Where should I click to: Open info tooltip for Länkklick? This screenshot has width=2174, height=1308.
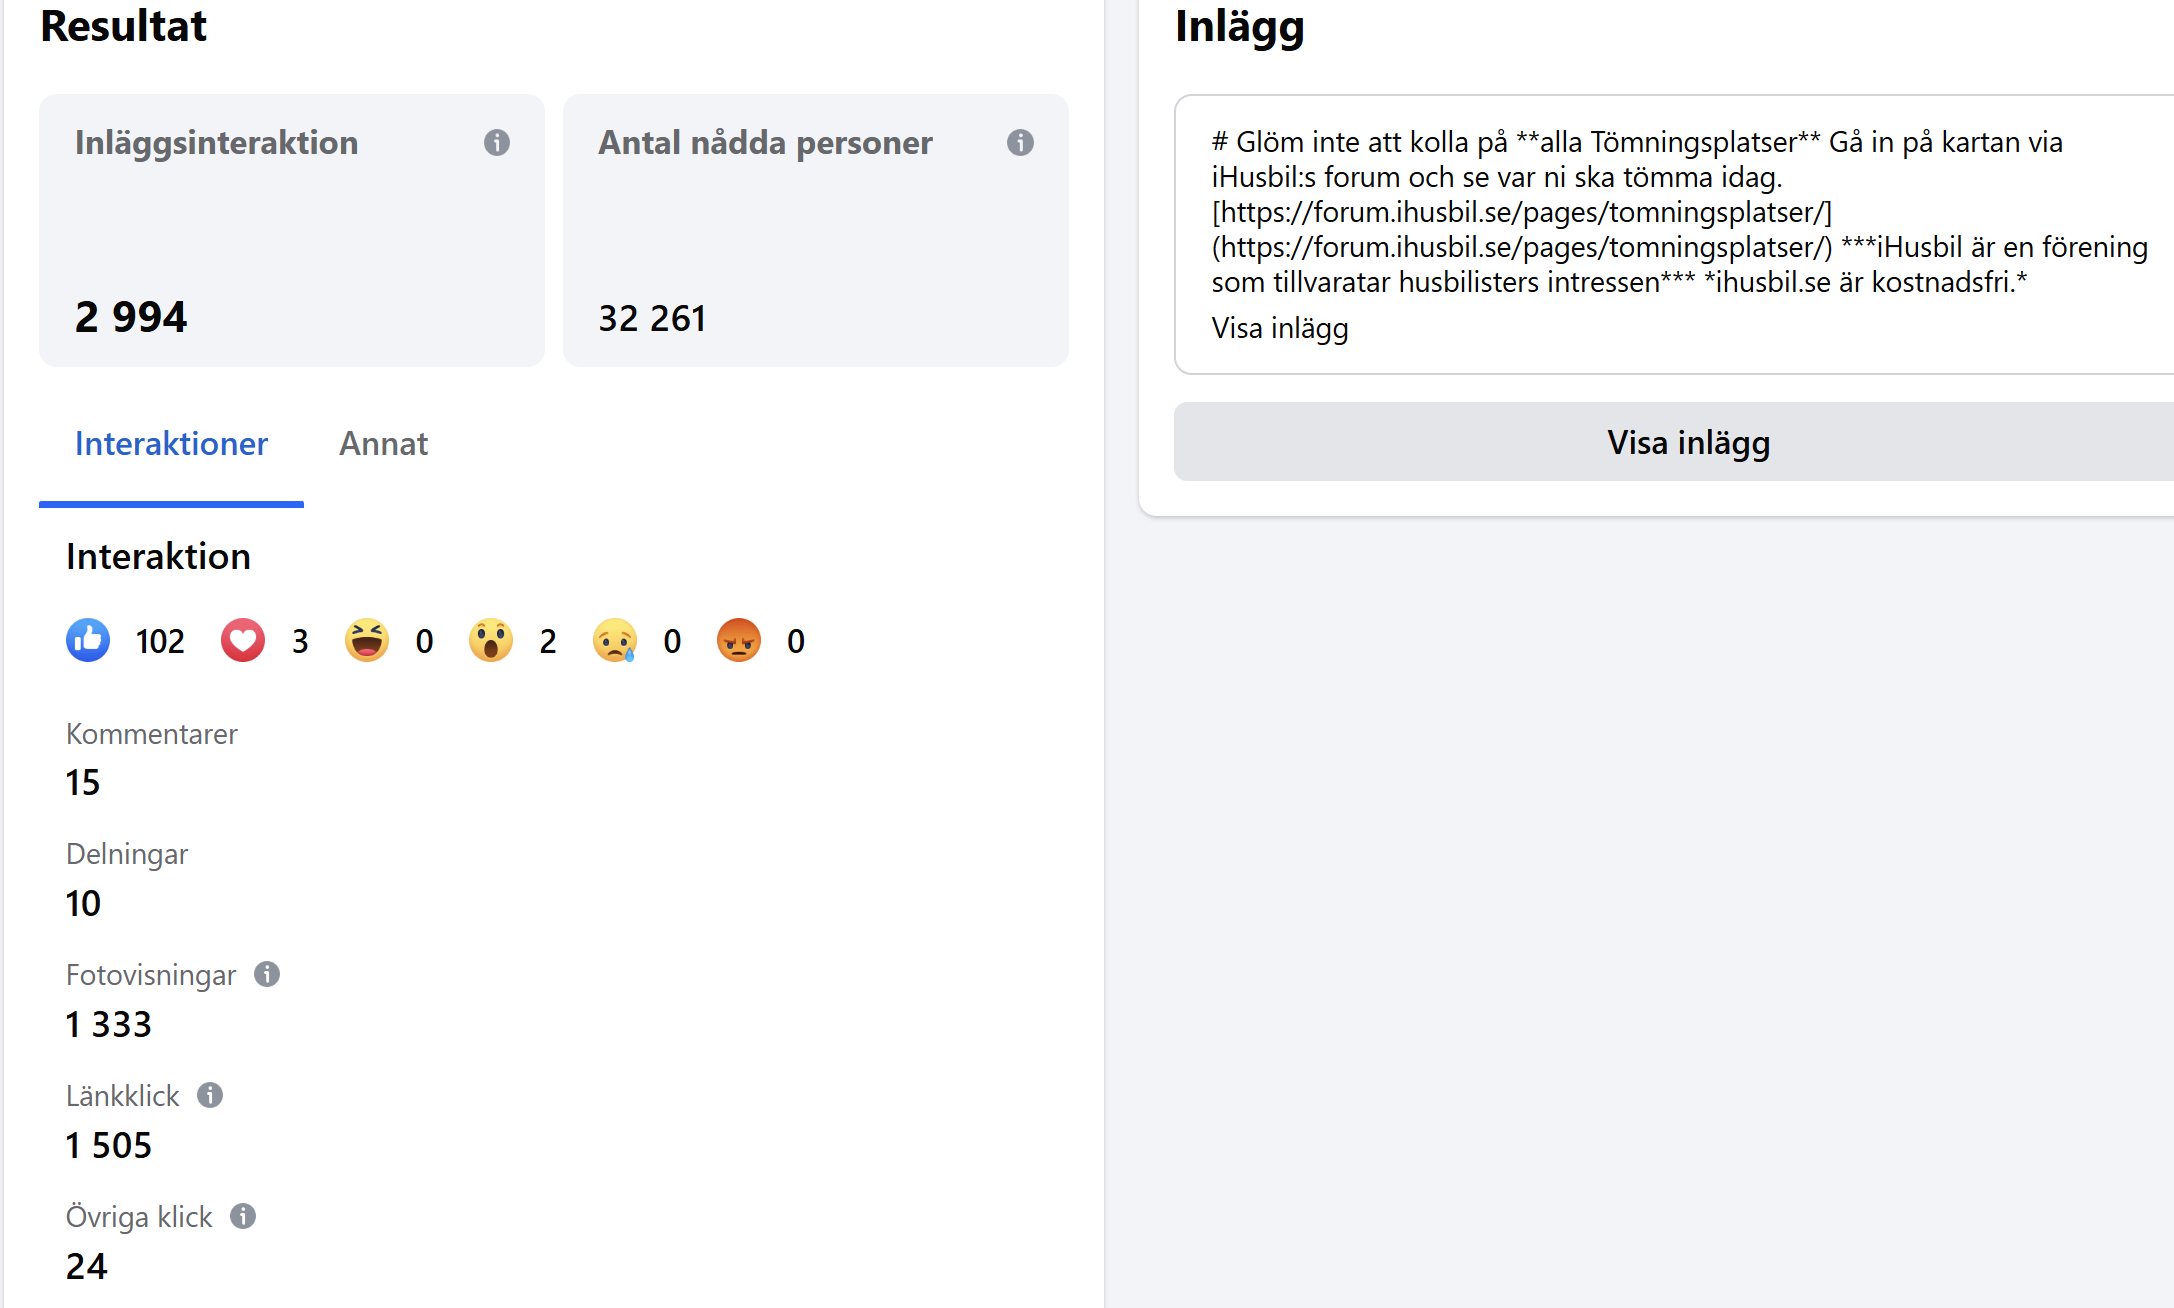point(210,1095)
